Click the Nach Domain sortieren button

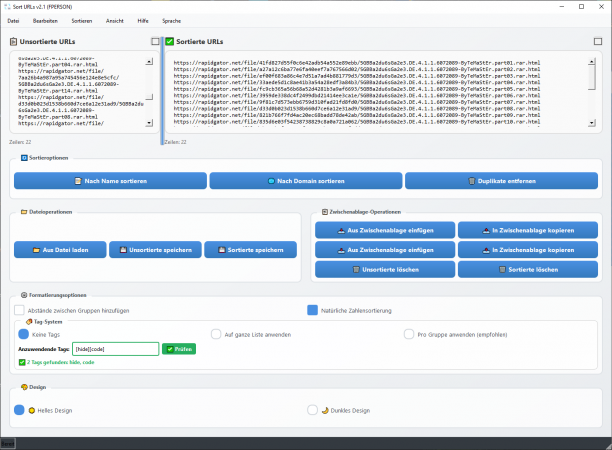306,181
